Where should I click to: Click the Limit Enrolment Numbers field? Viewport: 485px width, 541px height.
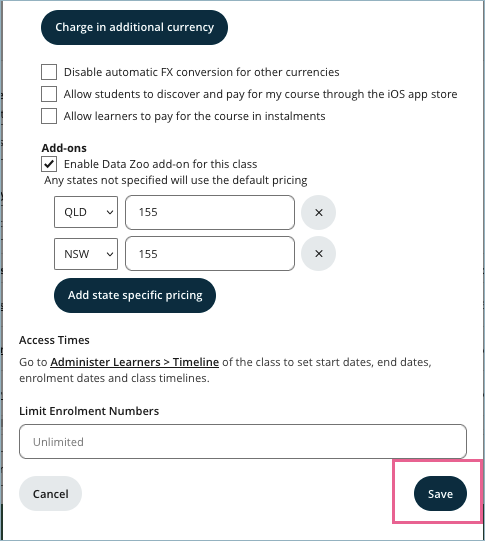click(243, 442)
